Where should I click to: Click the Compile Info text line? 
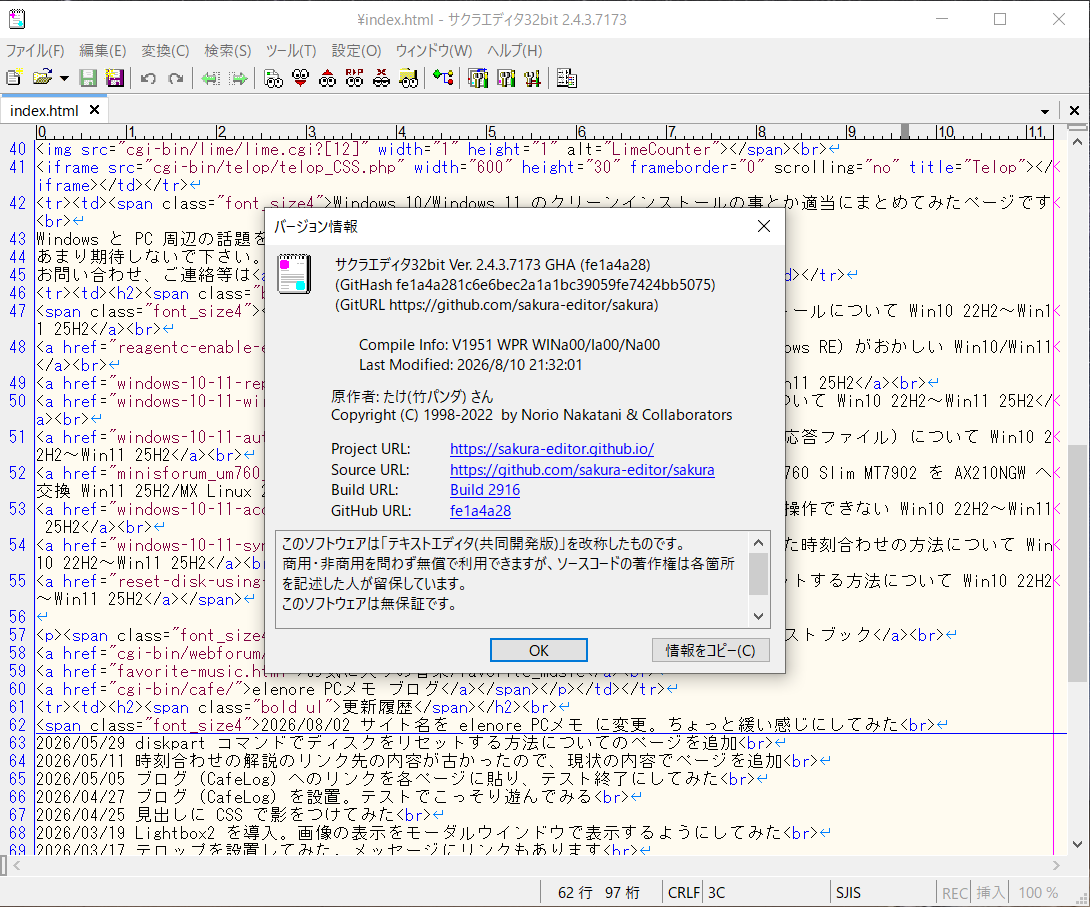[x=509, y=345]
